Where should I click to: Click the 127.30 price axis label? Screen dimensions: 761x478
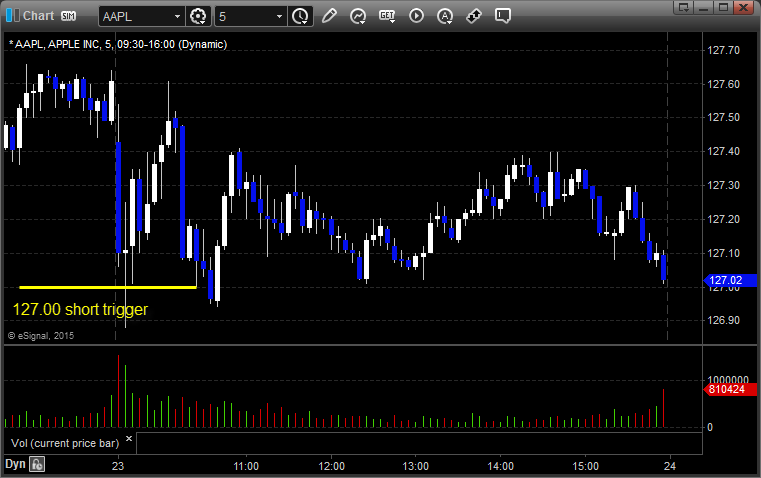tap(724, 185)
